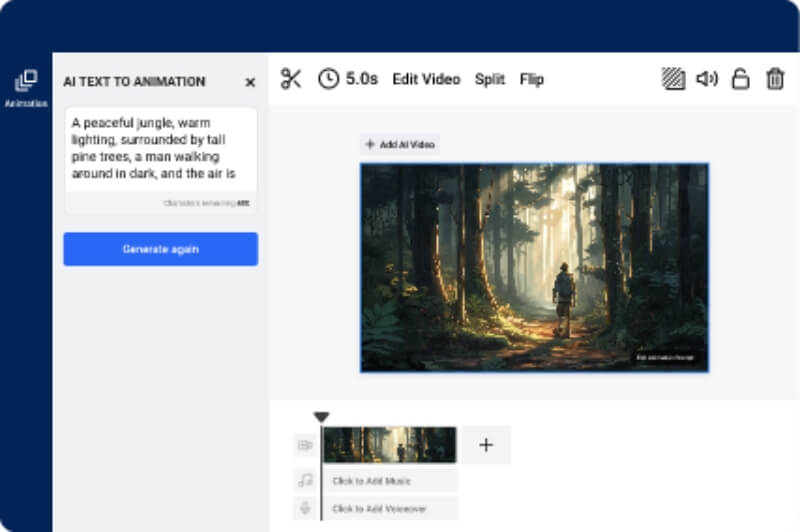Click inside the prompt text box
This screenshot has width=800, height=532.
coord(161,149)
